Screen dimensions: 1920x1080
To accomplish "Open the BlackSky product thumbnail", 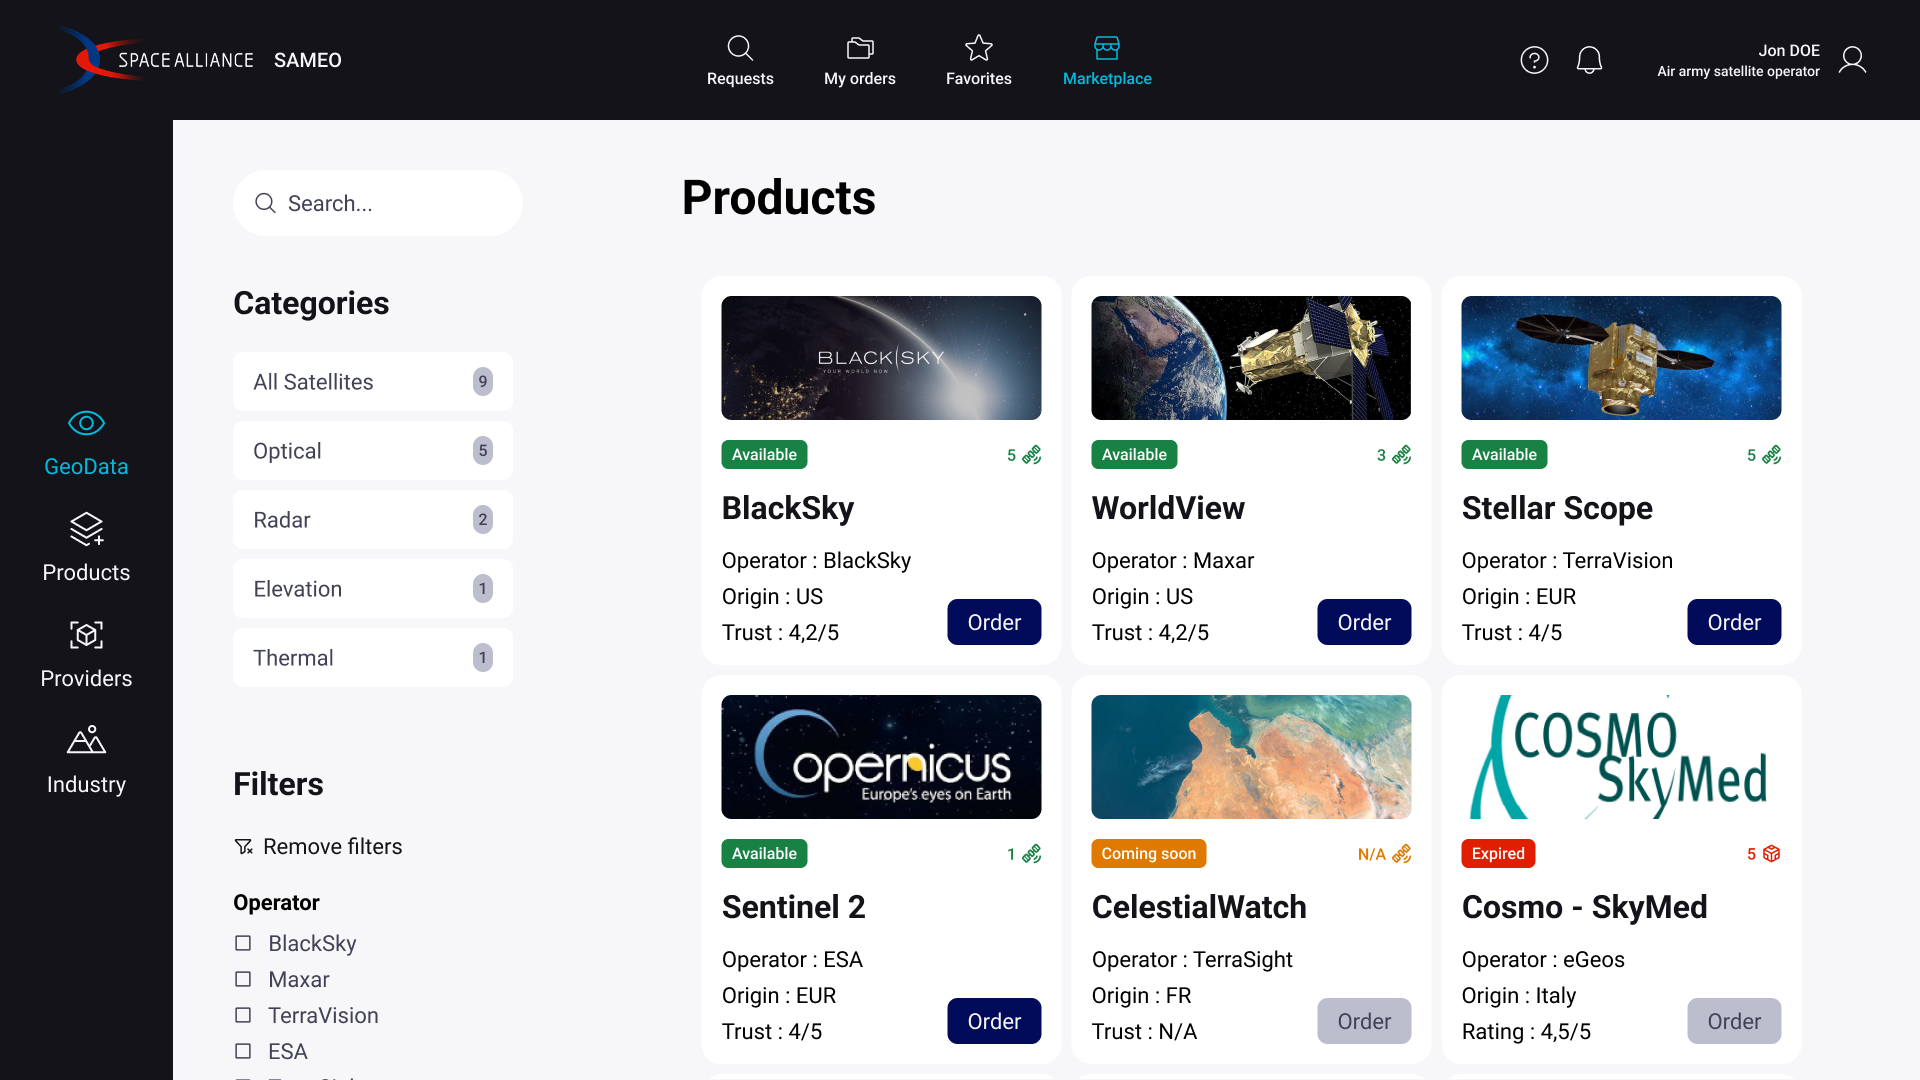I will (x=881, y=358).
